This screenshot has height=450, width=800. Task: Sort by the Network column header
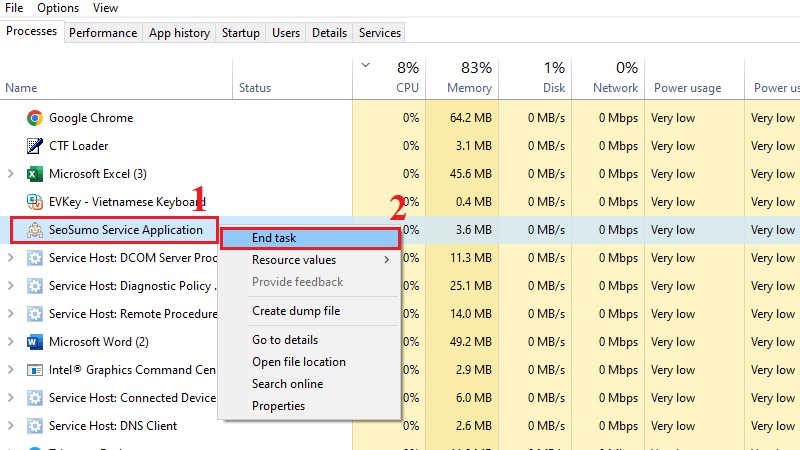tap(615, 88)
